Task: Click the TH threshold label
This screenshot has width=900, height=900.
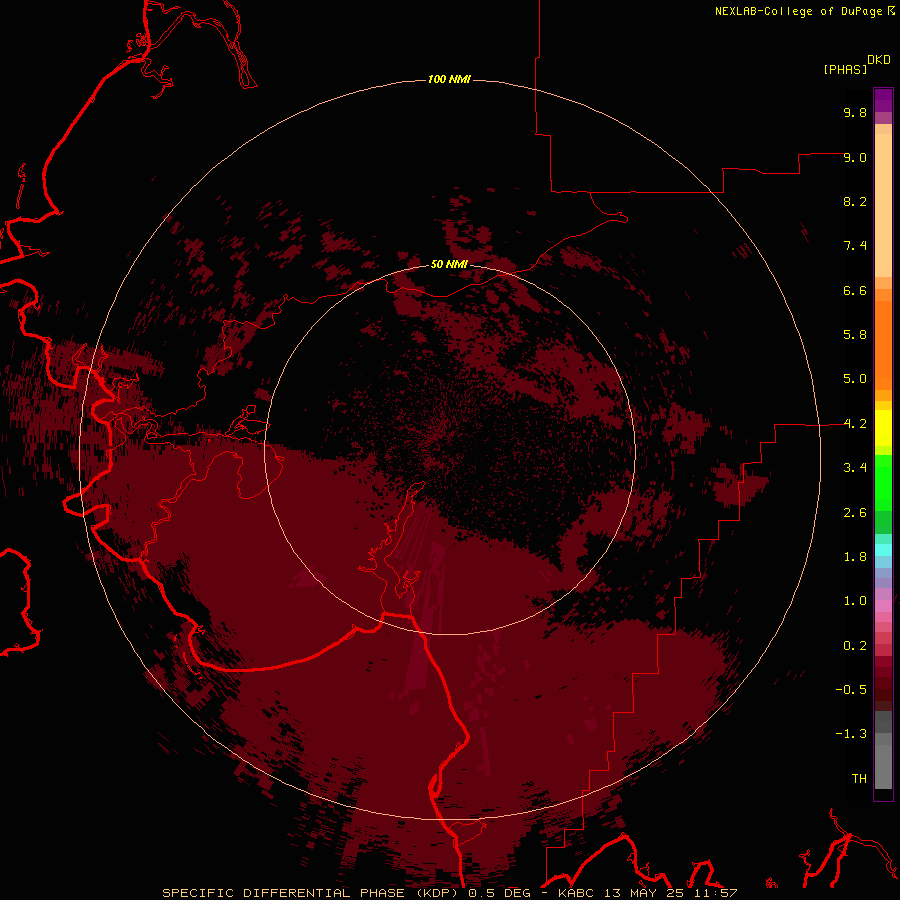Action: (859, 779)
